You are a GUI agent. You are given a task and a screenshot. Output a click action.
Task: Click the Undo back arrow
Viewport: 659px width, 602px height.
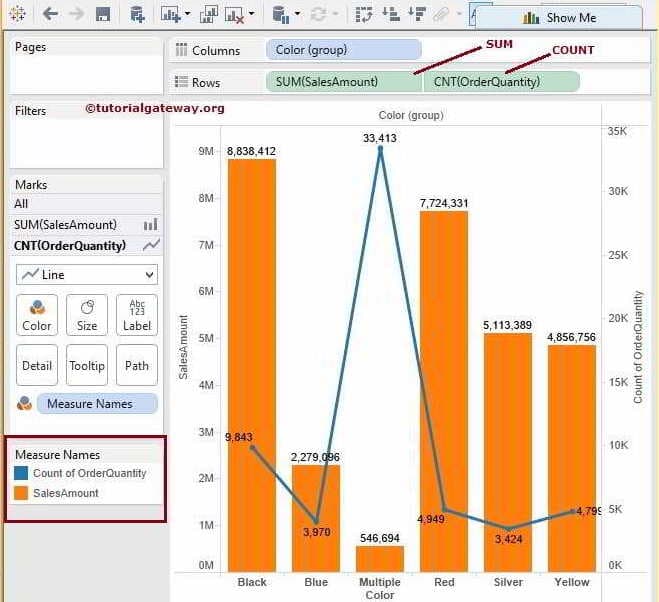50,14
